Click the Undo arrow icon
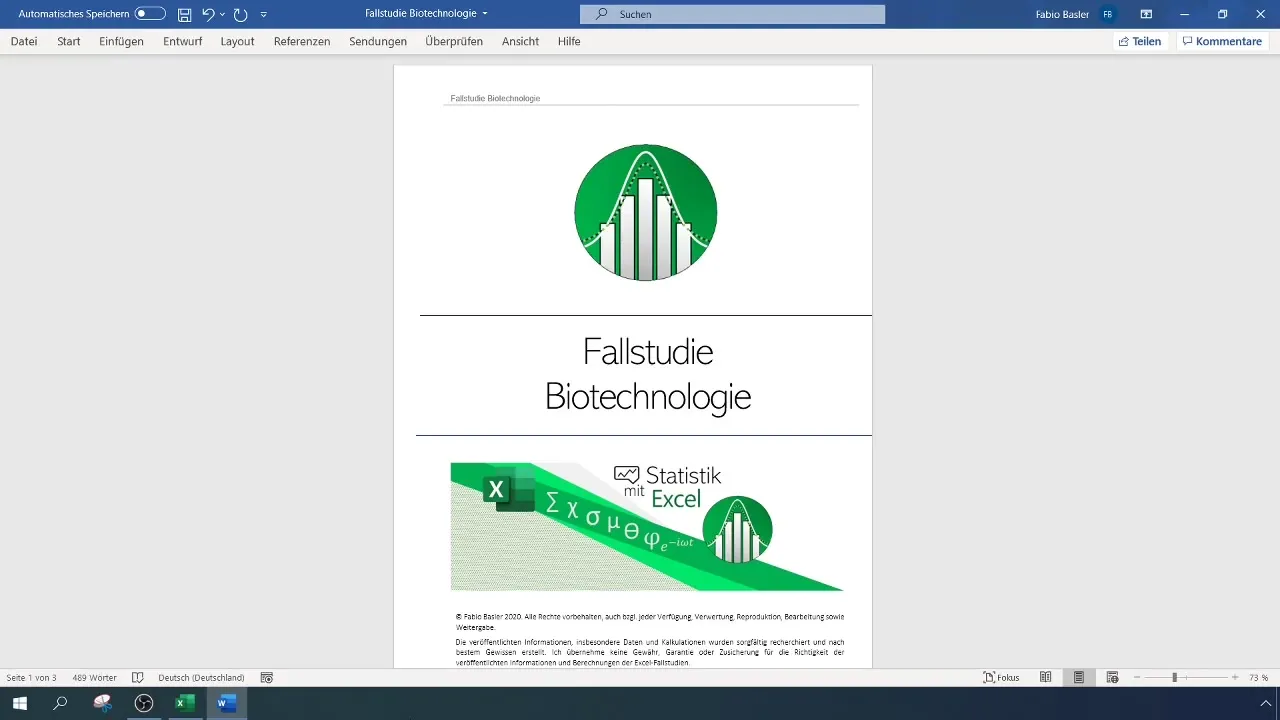 pyautogui.click(x=208, y=14)
